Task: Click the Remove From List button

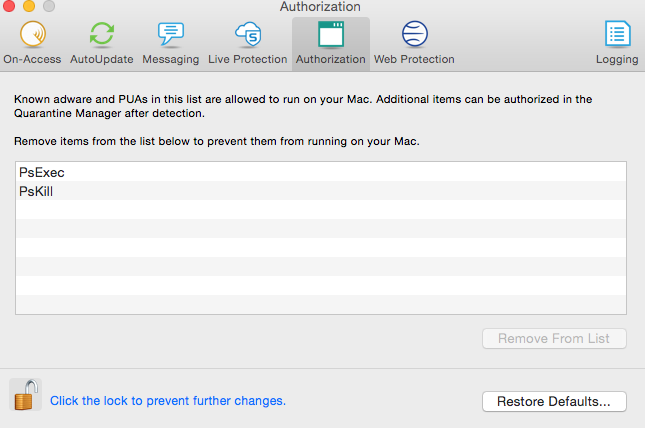Action: click(x=554, y=338)
